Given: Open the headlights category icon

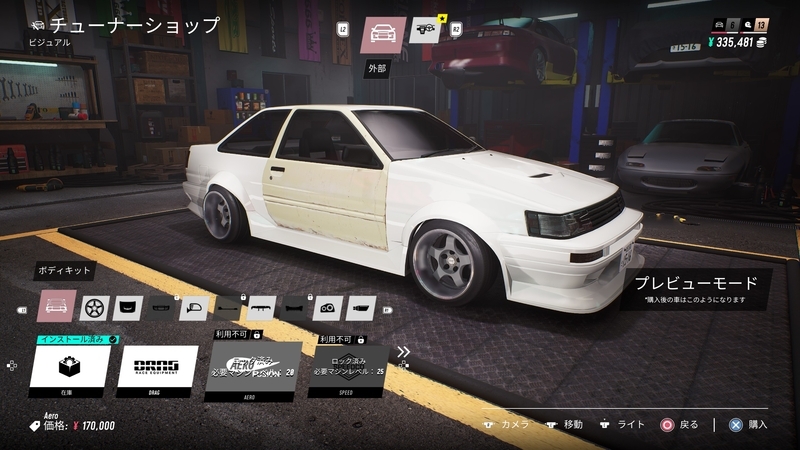Looking at the screenshot, I should pyautogui.click(x=328, y=308).
